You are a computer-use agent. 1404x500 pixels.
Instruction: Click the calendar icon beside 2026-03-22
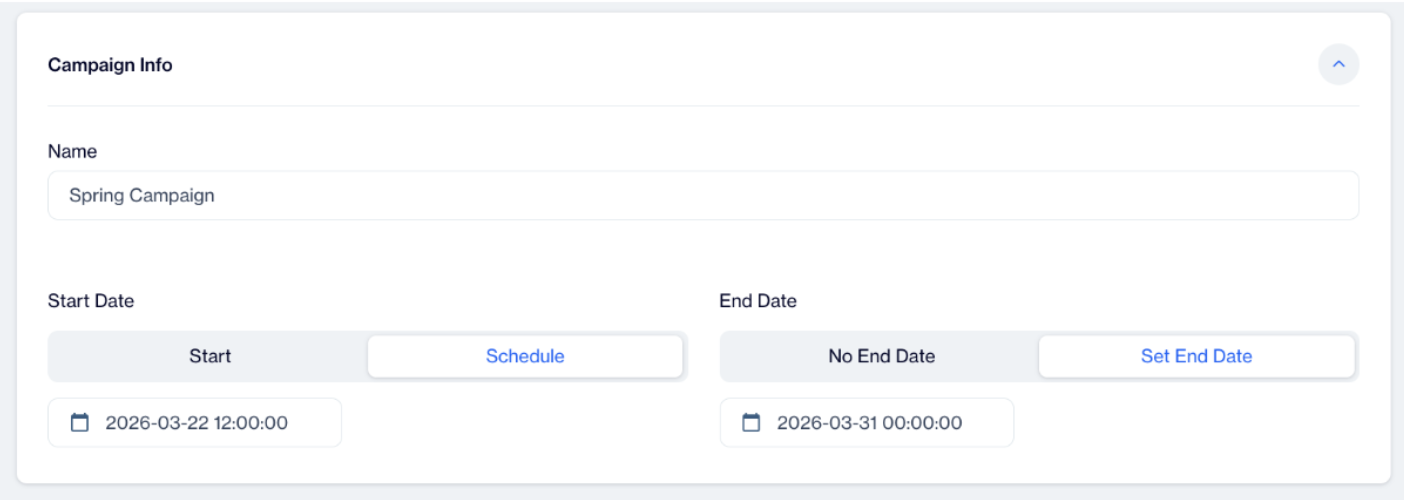pyautogui.click(x=79, y=423)
